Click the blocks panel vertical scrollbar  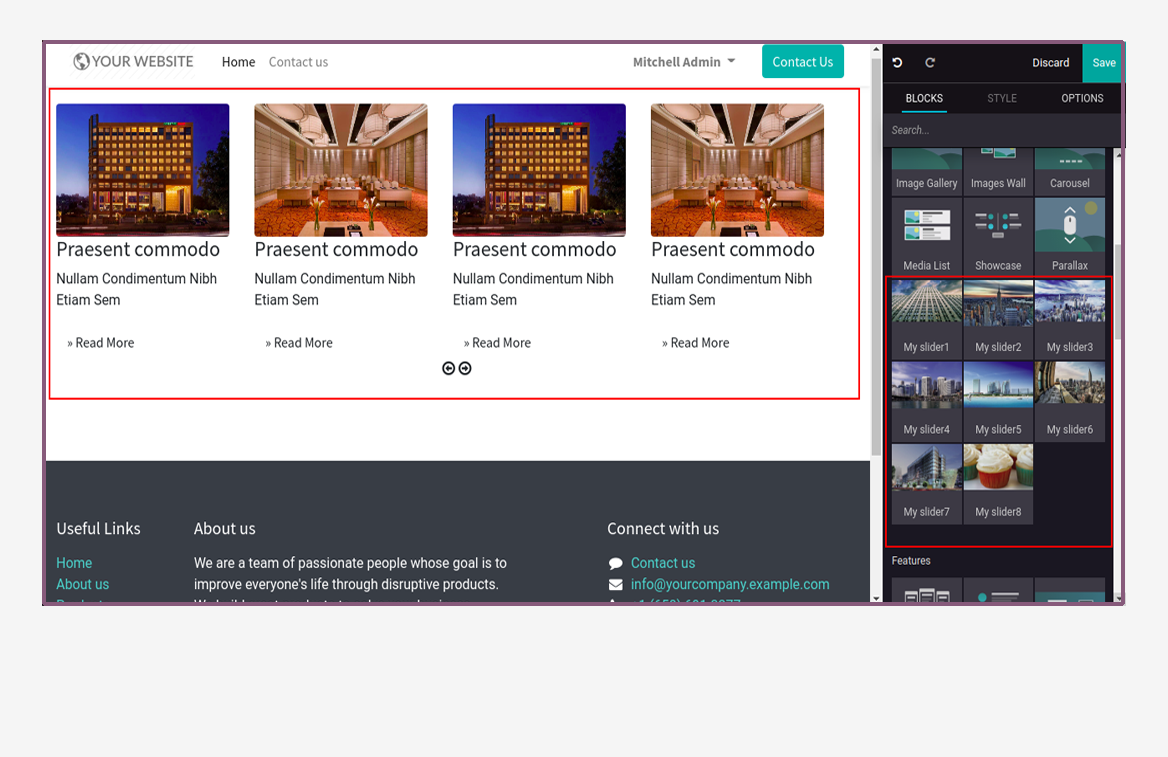coord(1117,291)
